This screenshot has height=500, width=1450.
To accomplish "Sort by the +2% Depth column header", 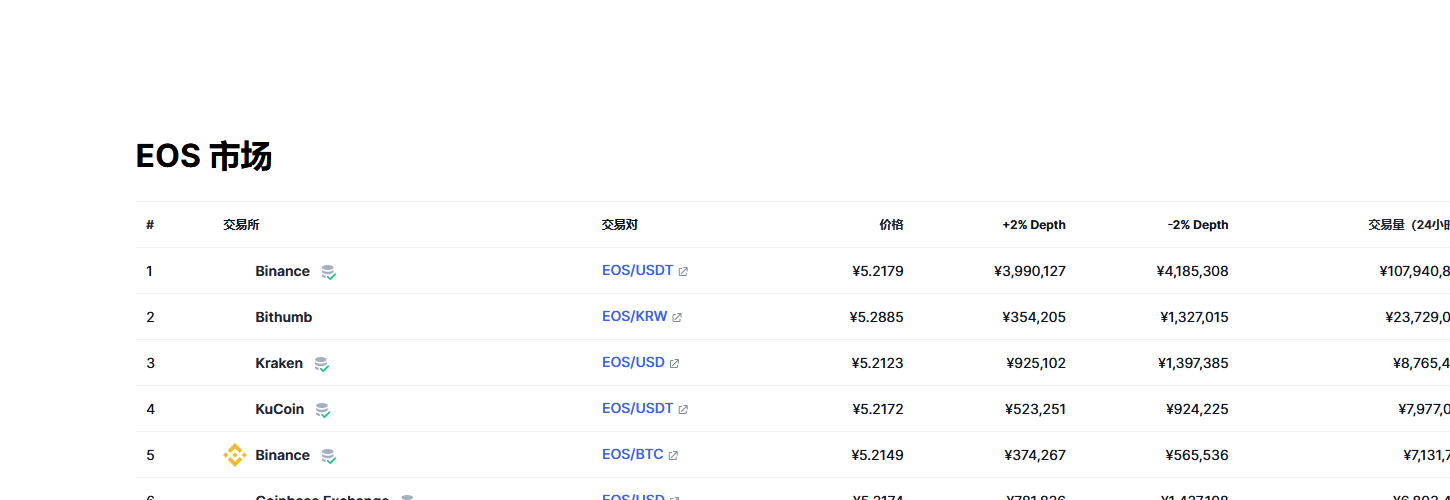I will coord(1034,225).
